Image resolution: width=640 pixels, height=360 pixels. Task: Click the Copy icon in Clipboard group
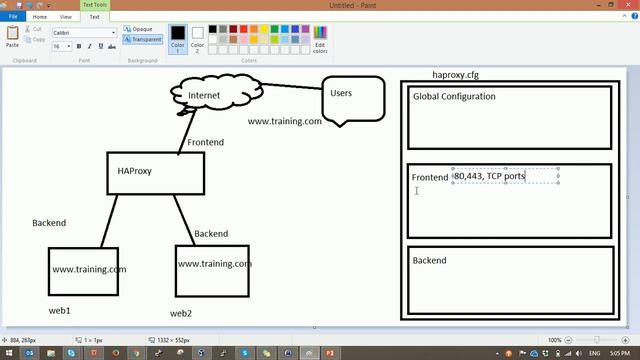point(27,40)
